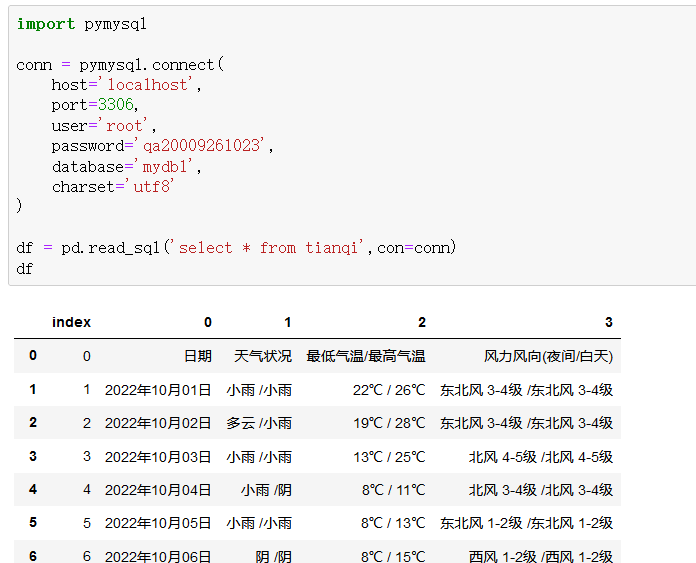Click the 'import pymysql' code line
The image size is (696, 563).
pyautogui.click(x=82, y=24)
